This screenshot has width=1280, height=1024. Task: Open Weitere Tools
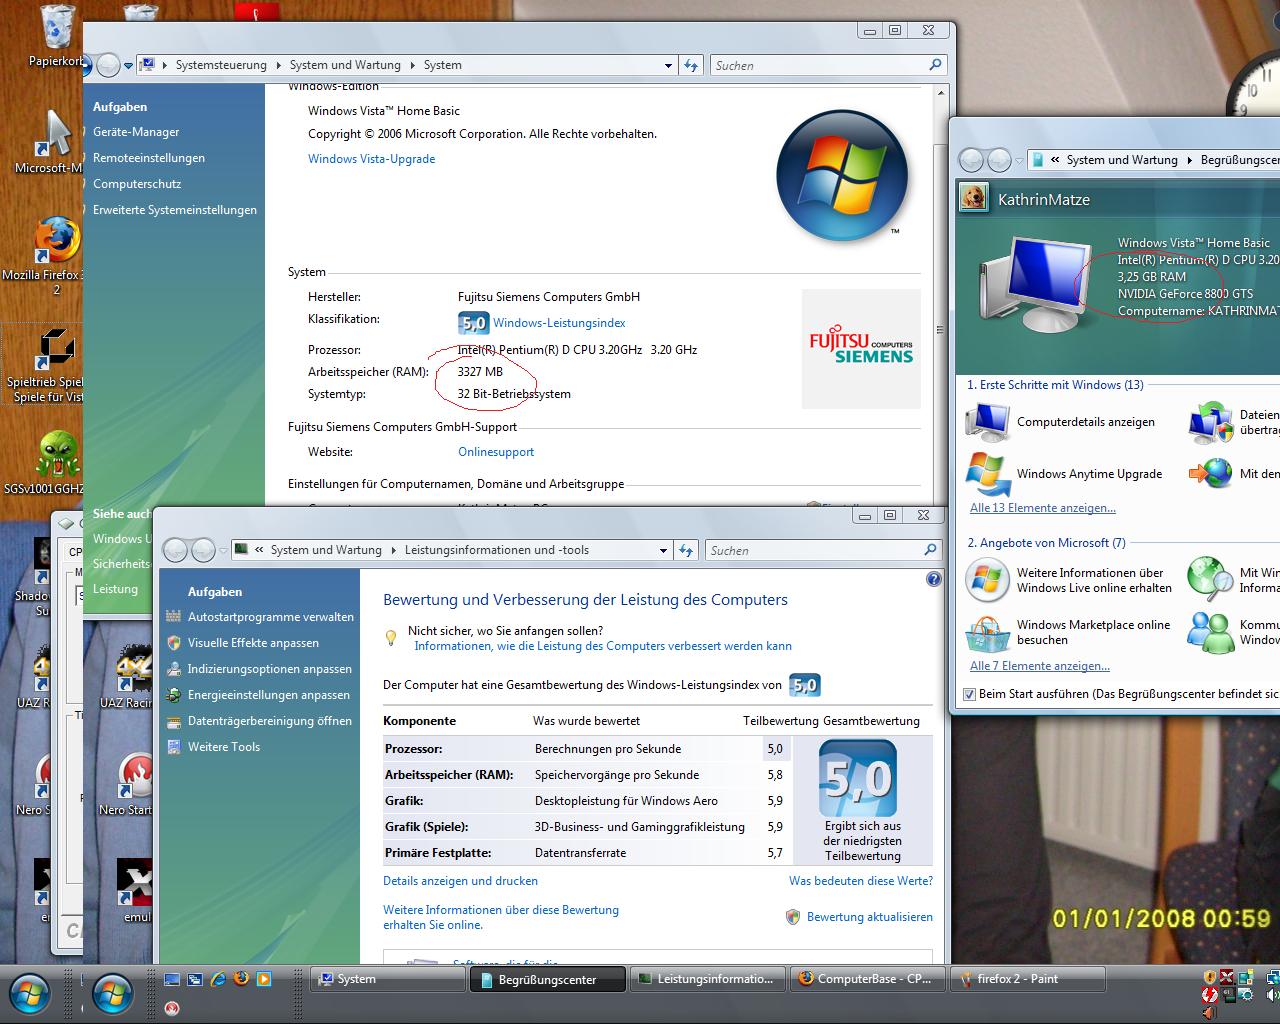(x=224, y=747)
